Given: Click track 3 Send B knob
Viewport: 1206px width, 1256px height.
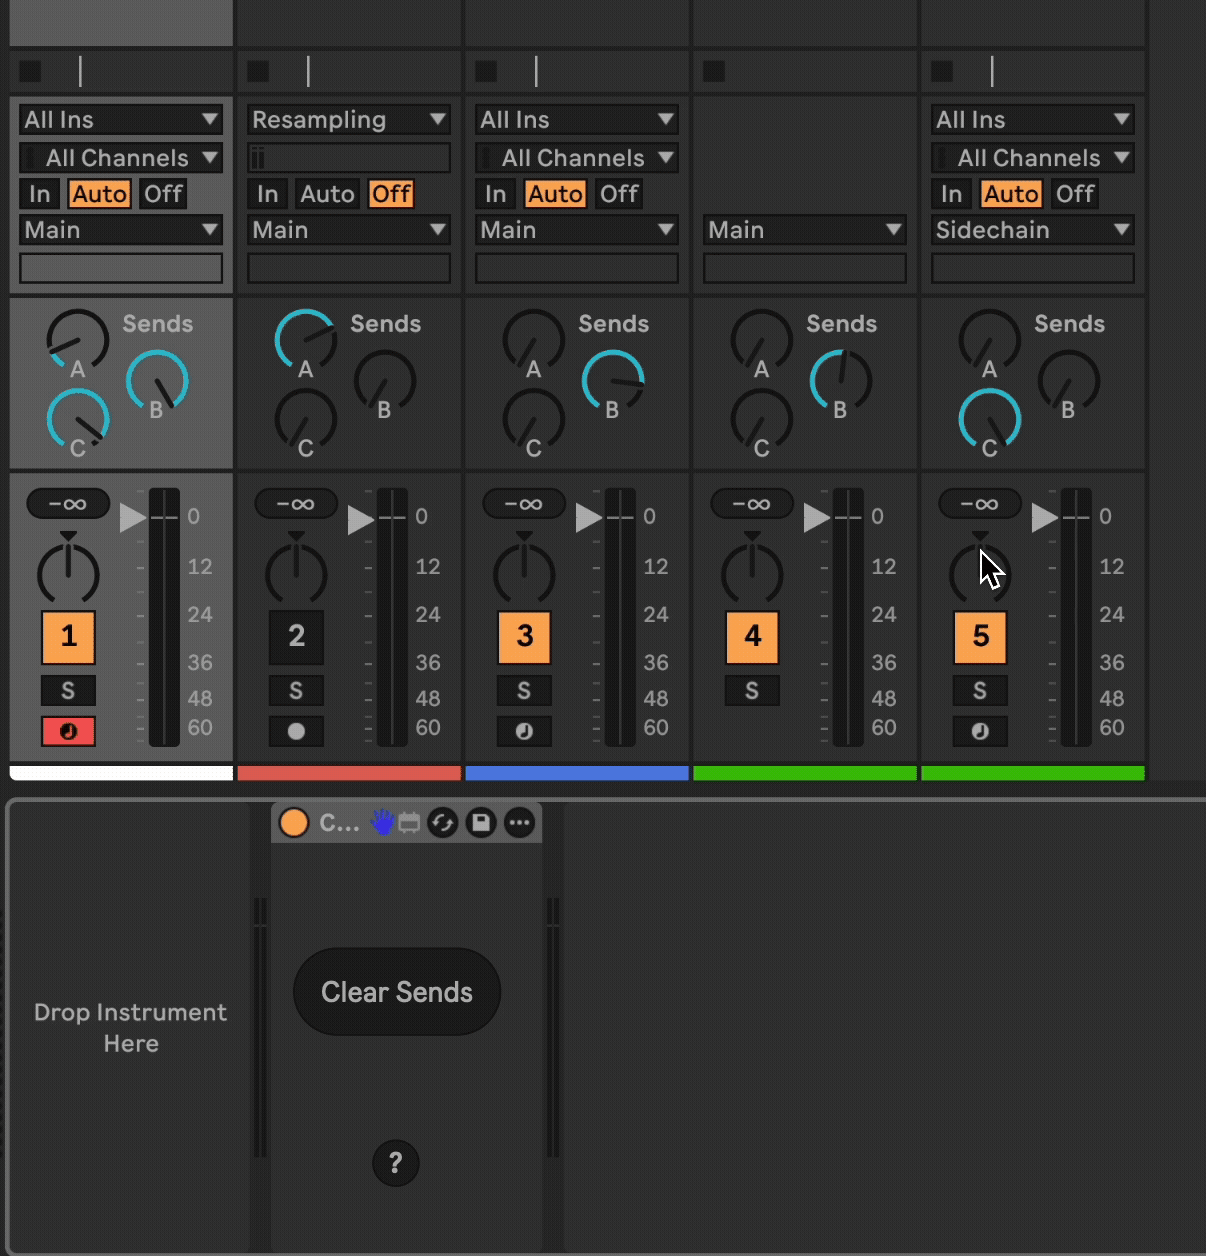Looking at the screenshot, I should (613, 381).
